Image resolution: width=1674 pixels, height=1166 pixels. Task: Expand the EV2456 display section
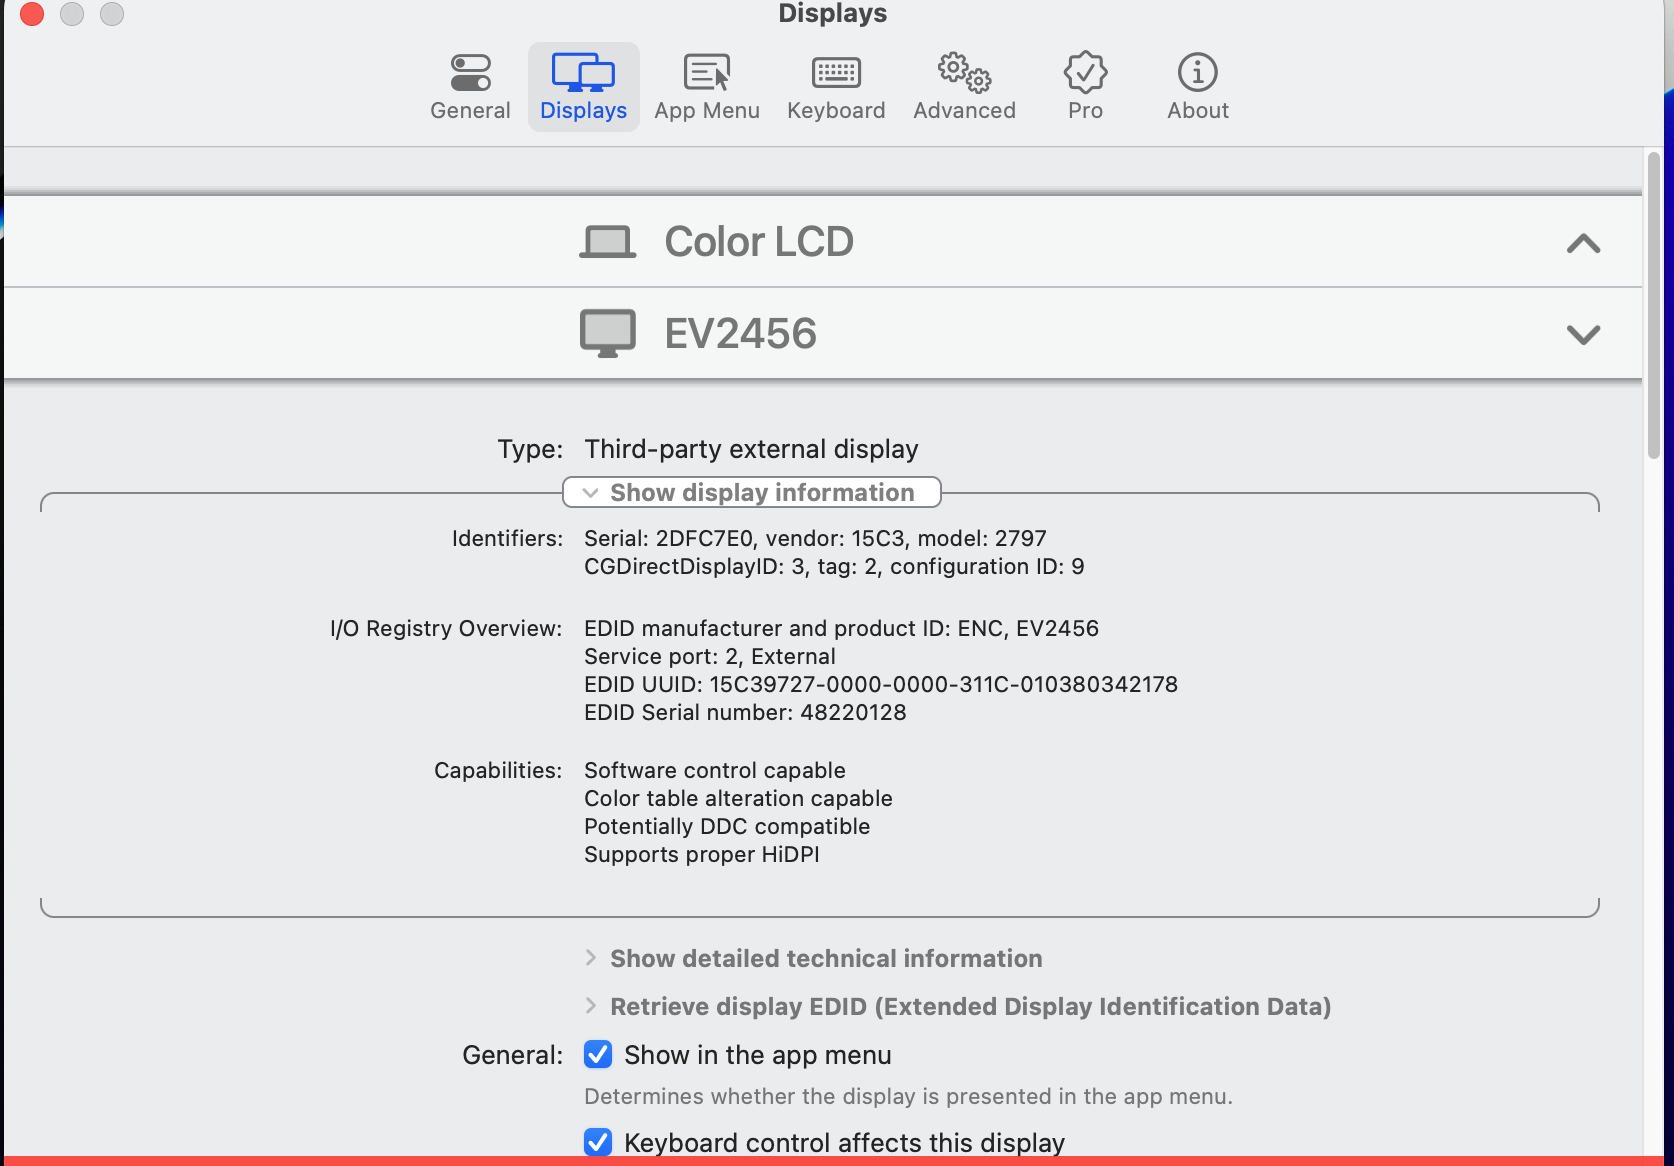(1583, 334)
